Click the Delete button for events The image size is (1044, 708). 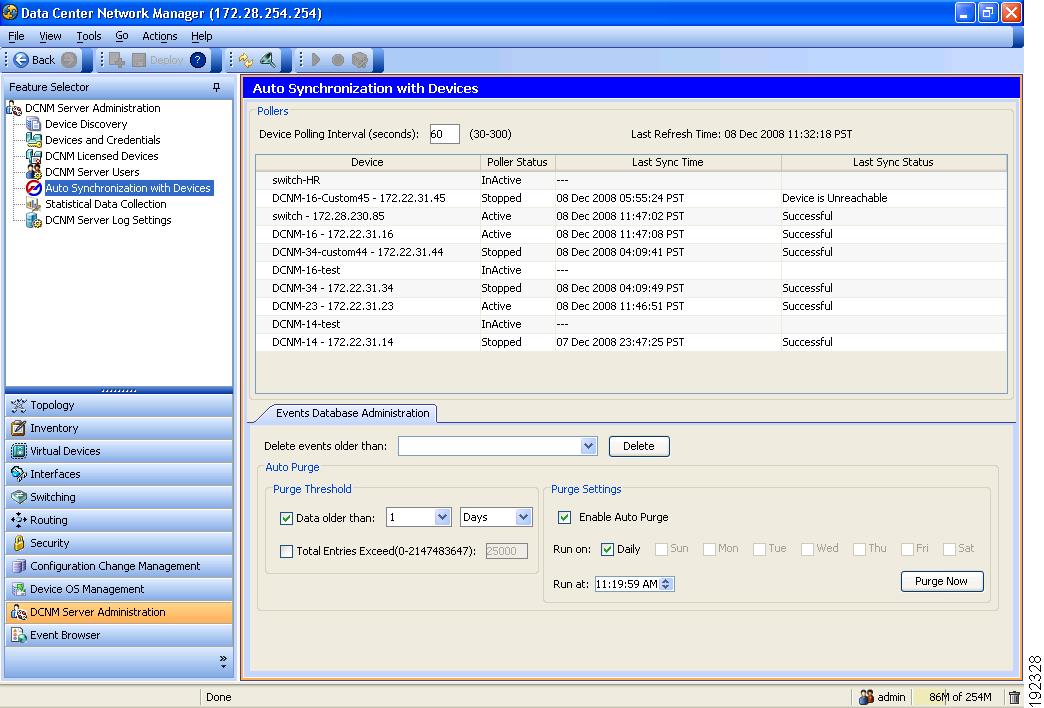(x=639, y=446)
